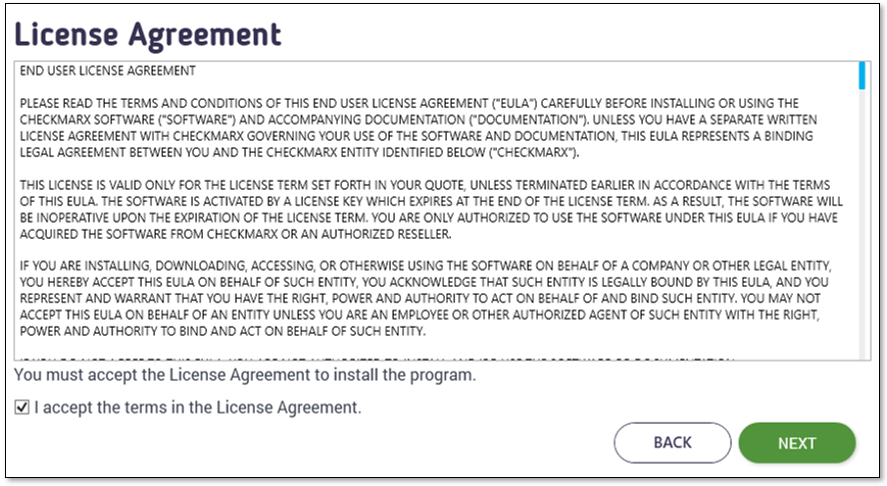The width and height of the screenshot is (887, 486).
Task: Click the 'END USER LICENSE AGREEMENT' heading line
Action: coord(108,72)
